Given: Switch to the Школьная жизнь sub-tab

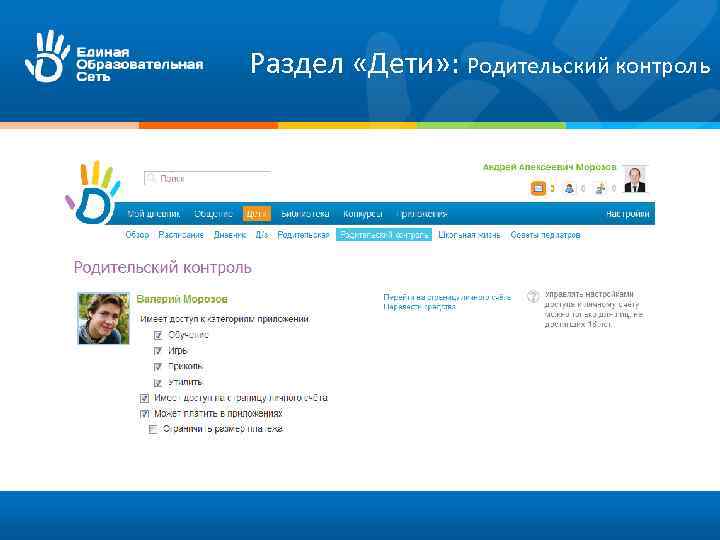Looking at the screenshot, I should (x=469, y=235).
